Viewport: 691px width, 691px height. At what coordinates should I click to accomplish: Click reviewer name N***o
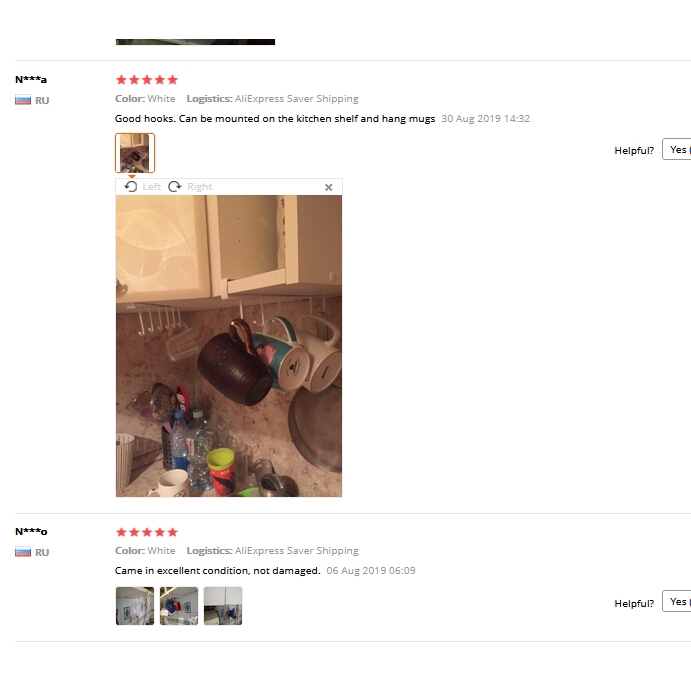[31, 531]
